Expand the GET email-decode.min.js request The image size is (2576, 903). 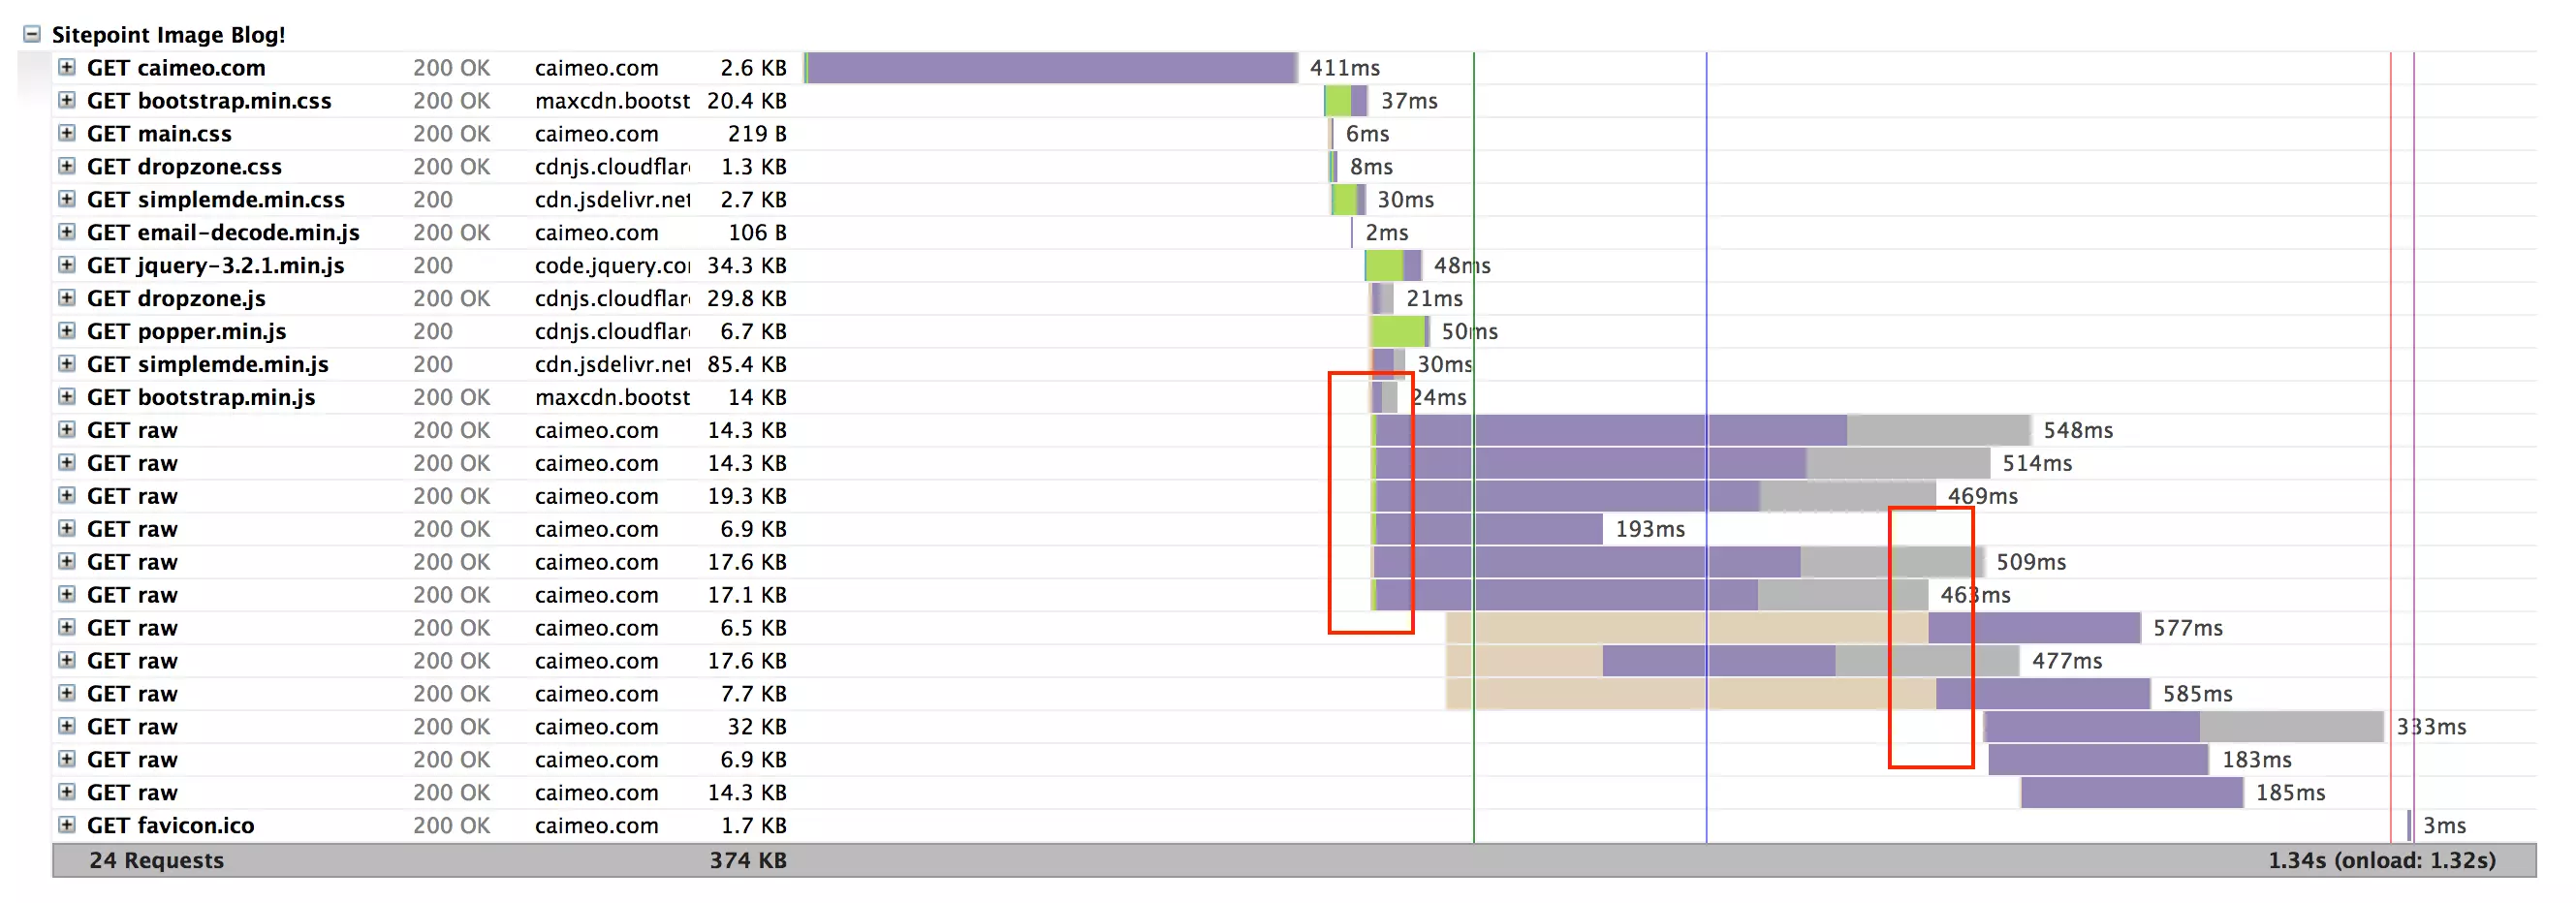[67, 232]
